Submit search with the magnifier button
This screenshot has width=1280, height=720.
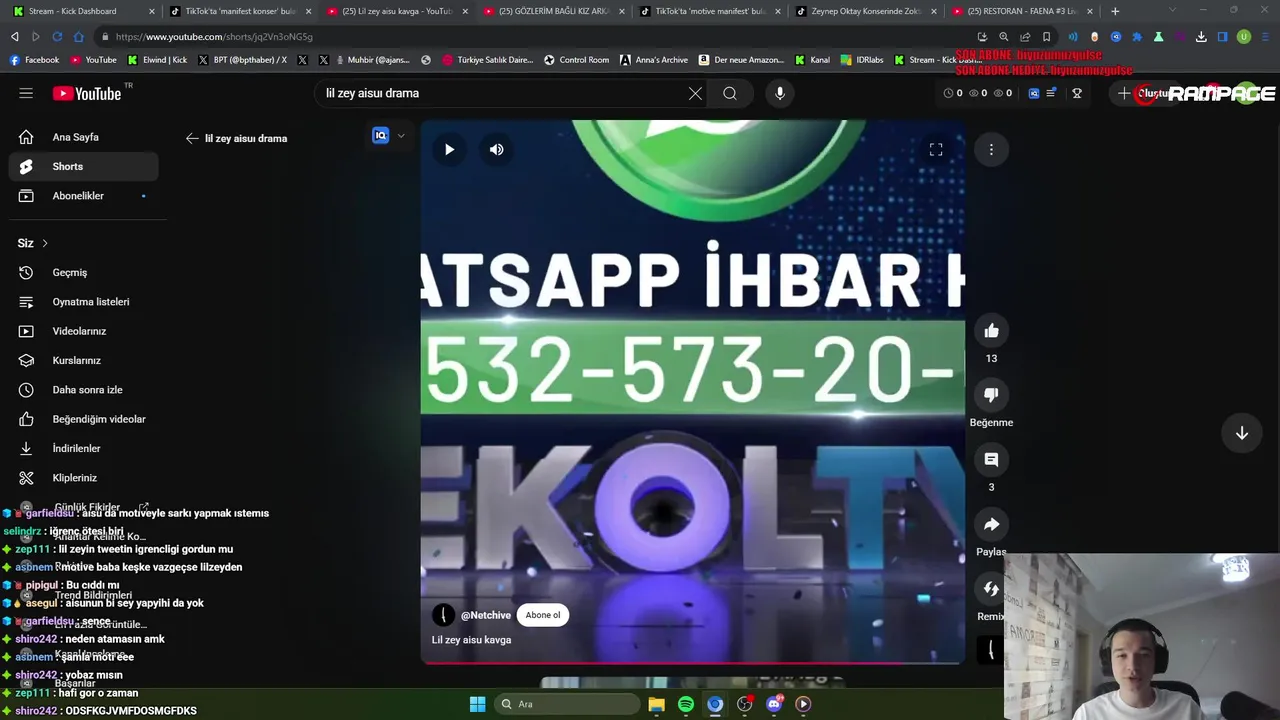730,93
